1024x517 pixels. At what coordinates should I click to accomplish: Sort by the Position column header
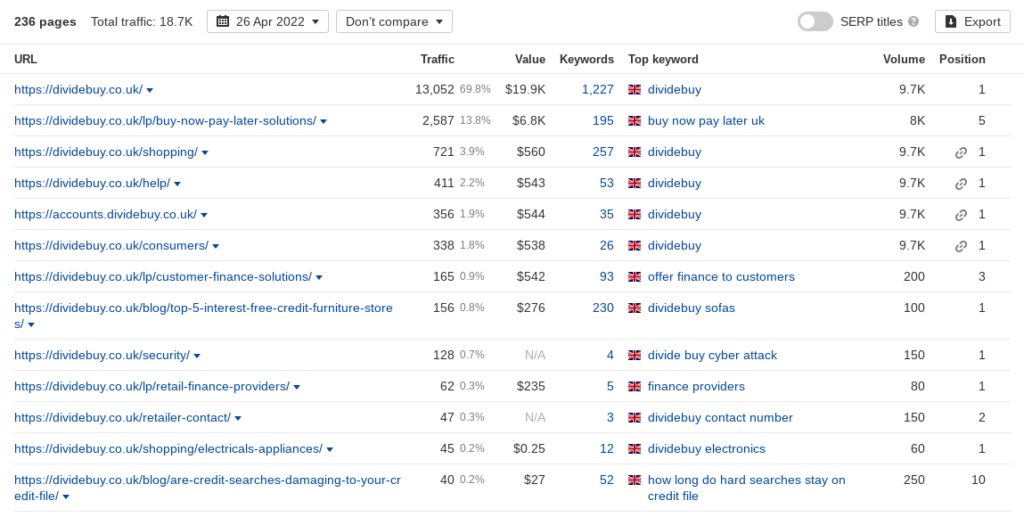[x=962, y=59]
